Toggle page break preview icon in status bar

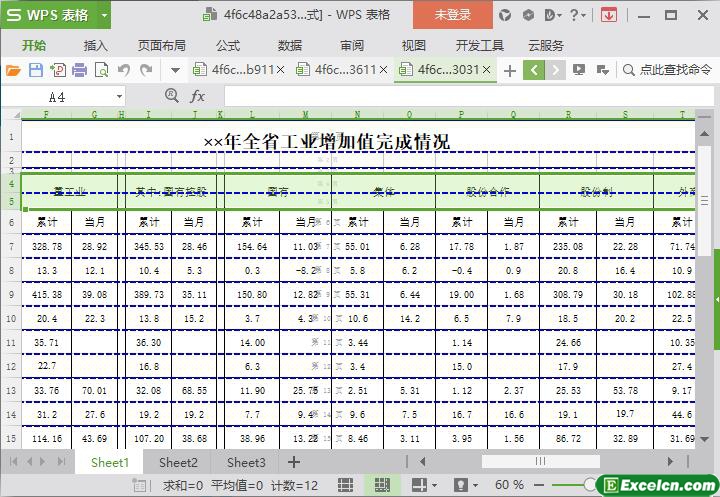(382, 485)
